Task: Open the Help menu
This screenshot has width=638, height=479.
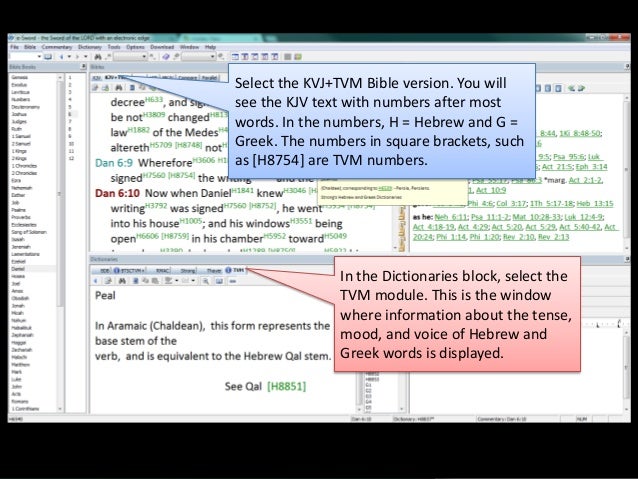Action: coord(210,47)
